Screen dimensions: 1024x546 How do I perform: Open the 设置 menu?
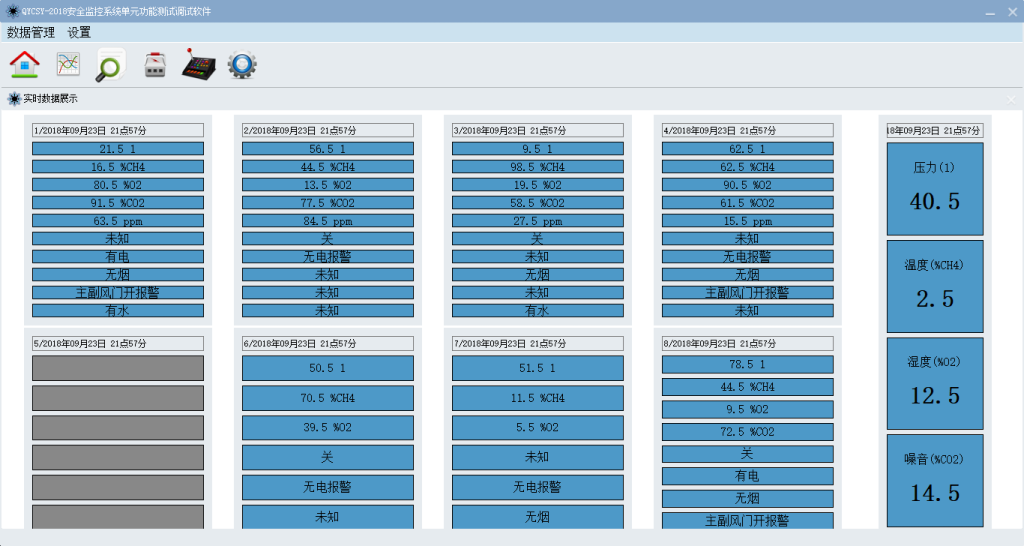pyautogui.click(x=79, y=32)
